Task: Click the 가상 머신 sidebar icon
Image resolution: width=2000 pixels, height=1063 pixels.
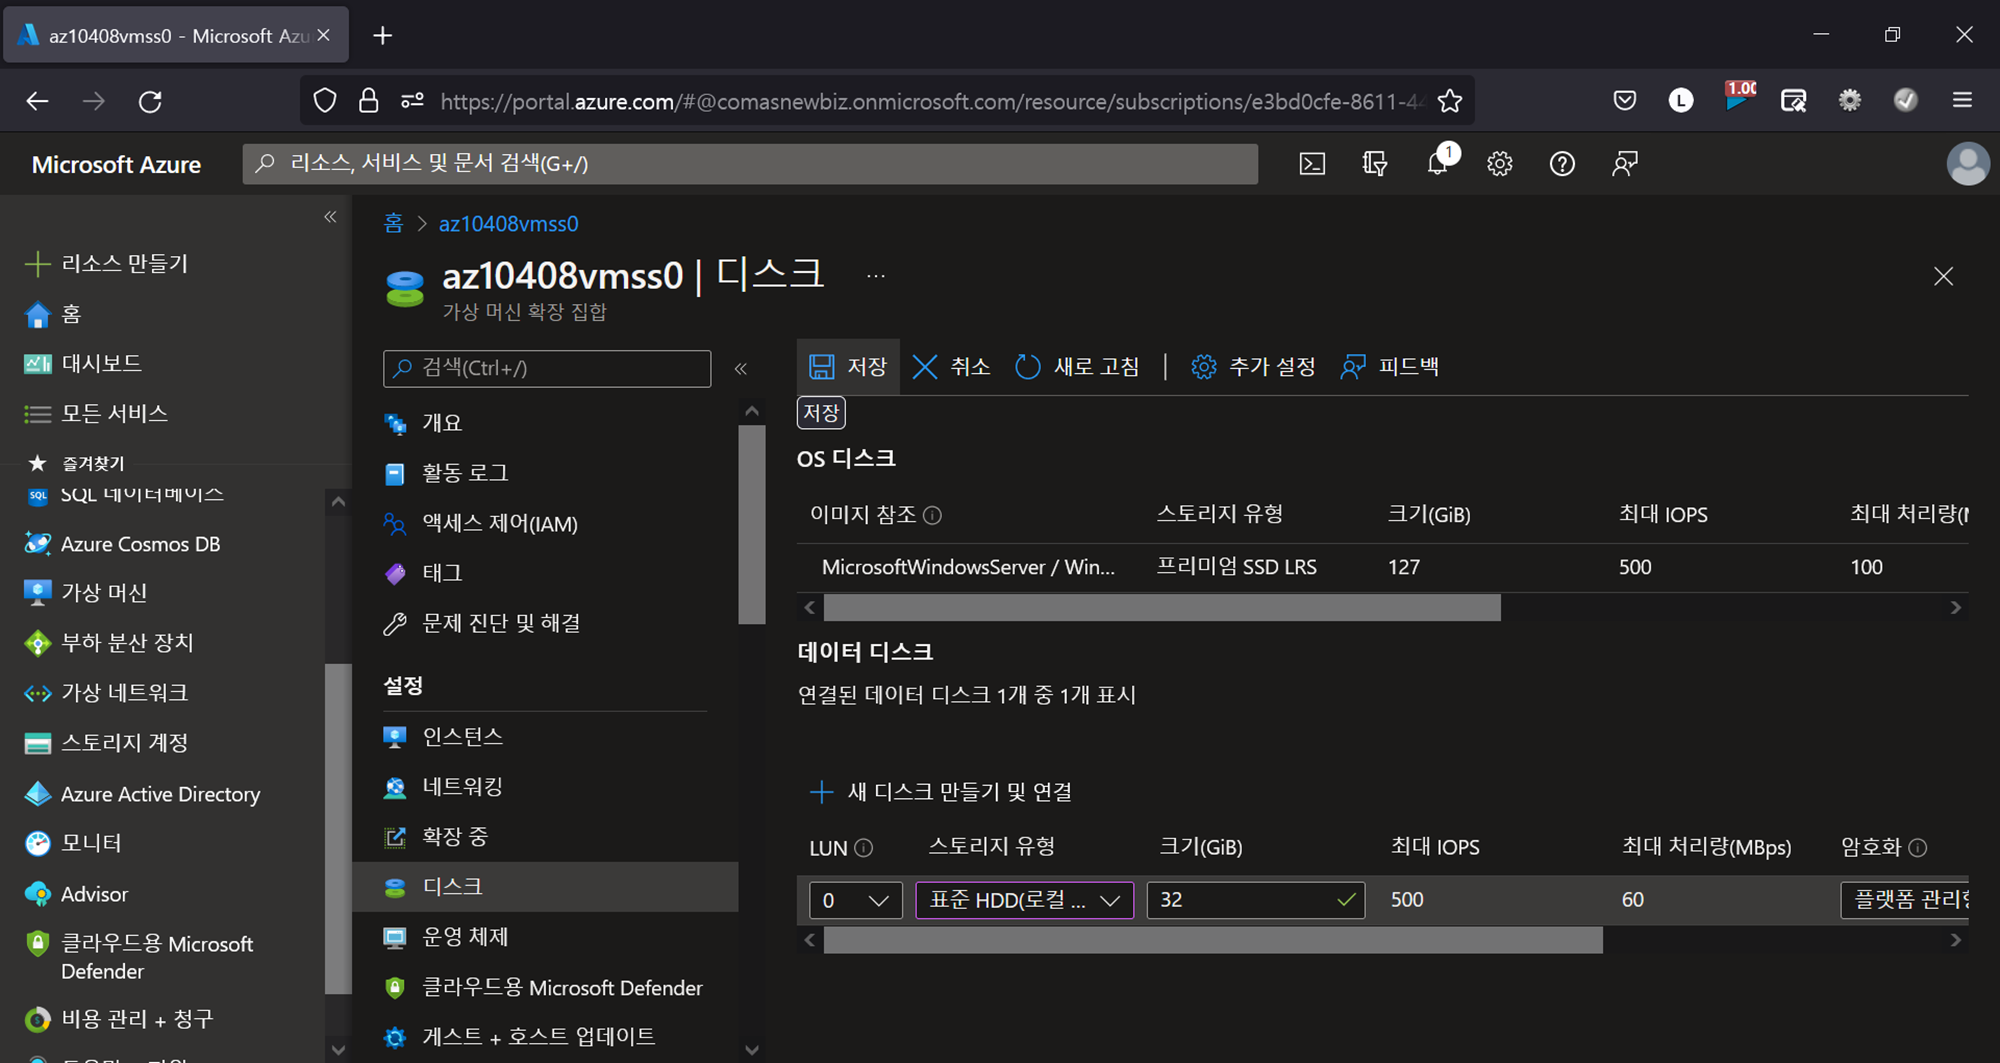Action: click(37, 593)
